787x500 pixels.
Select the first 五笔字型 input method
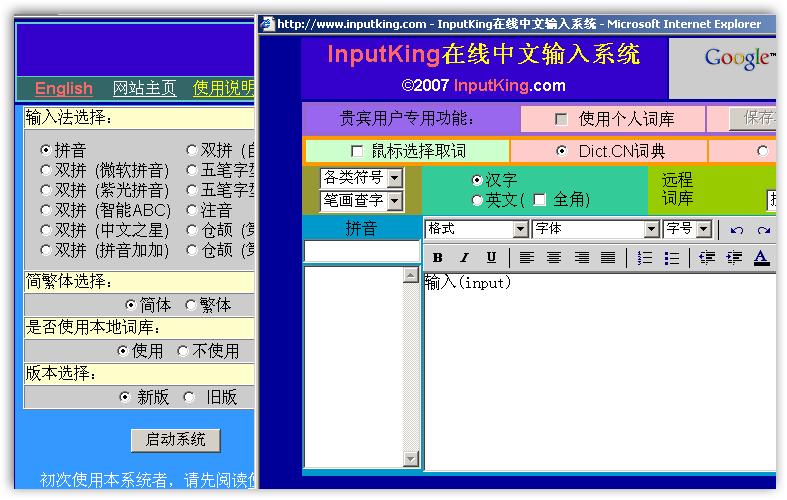point(192,170)
